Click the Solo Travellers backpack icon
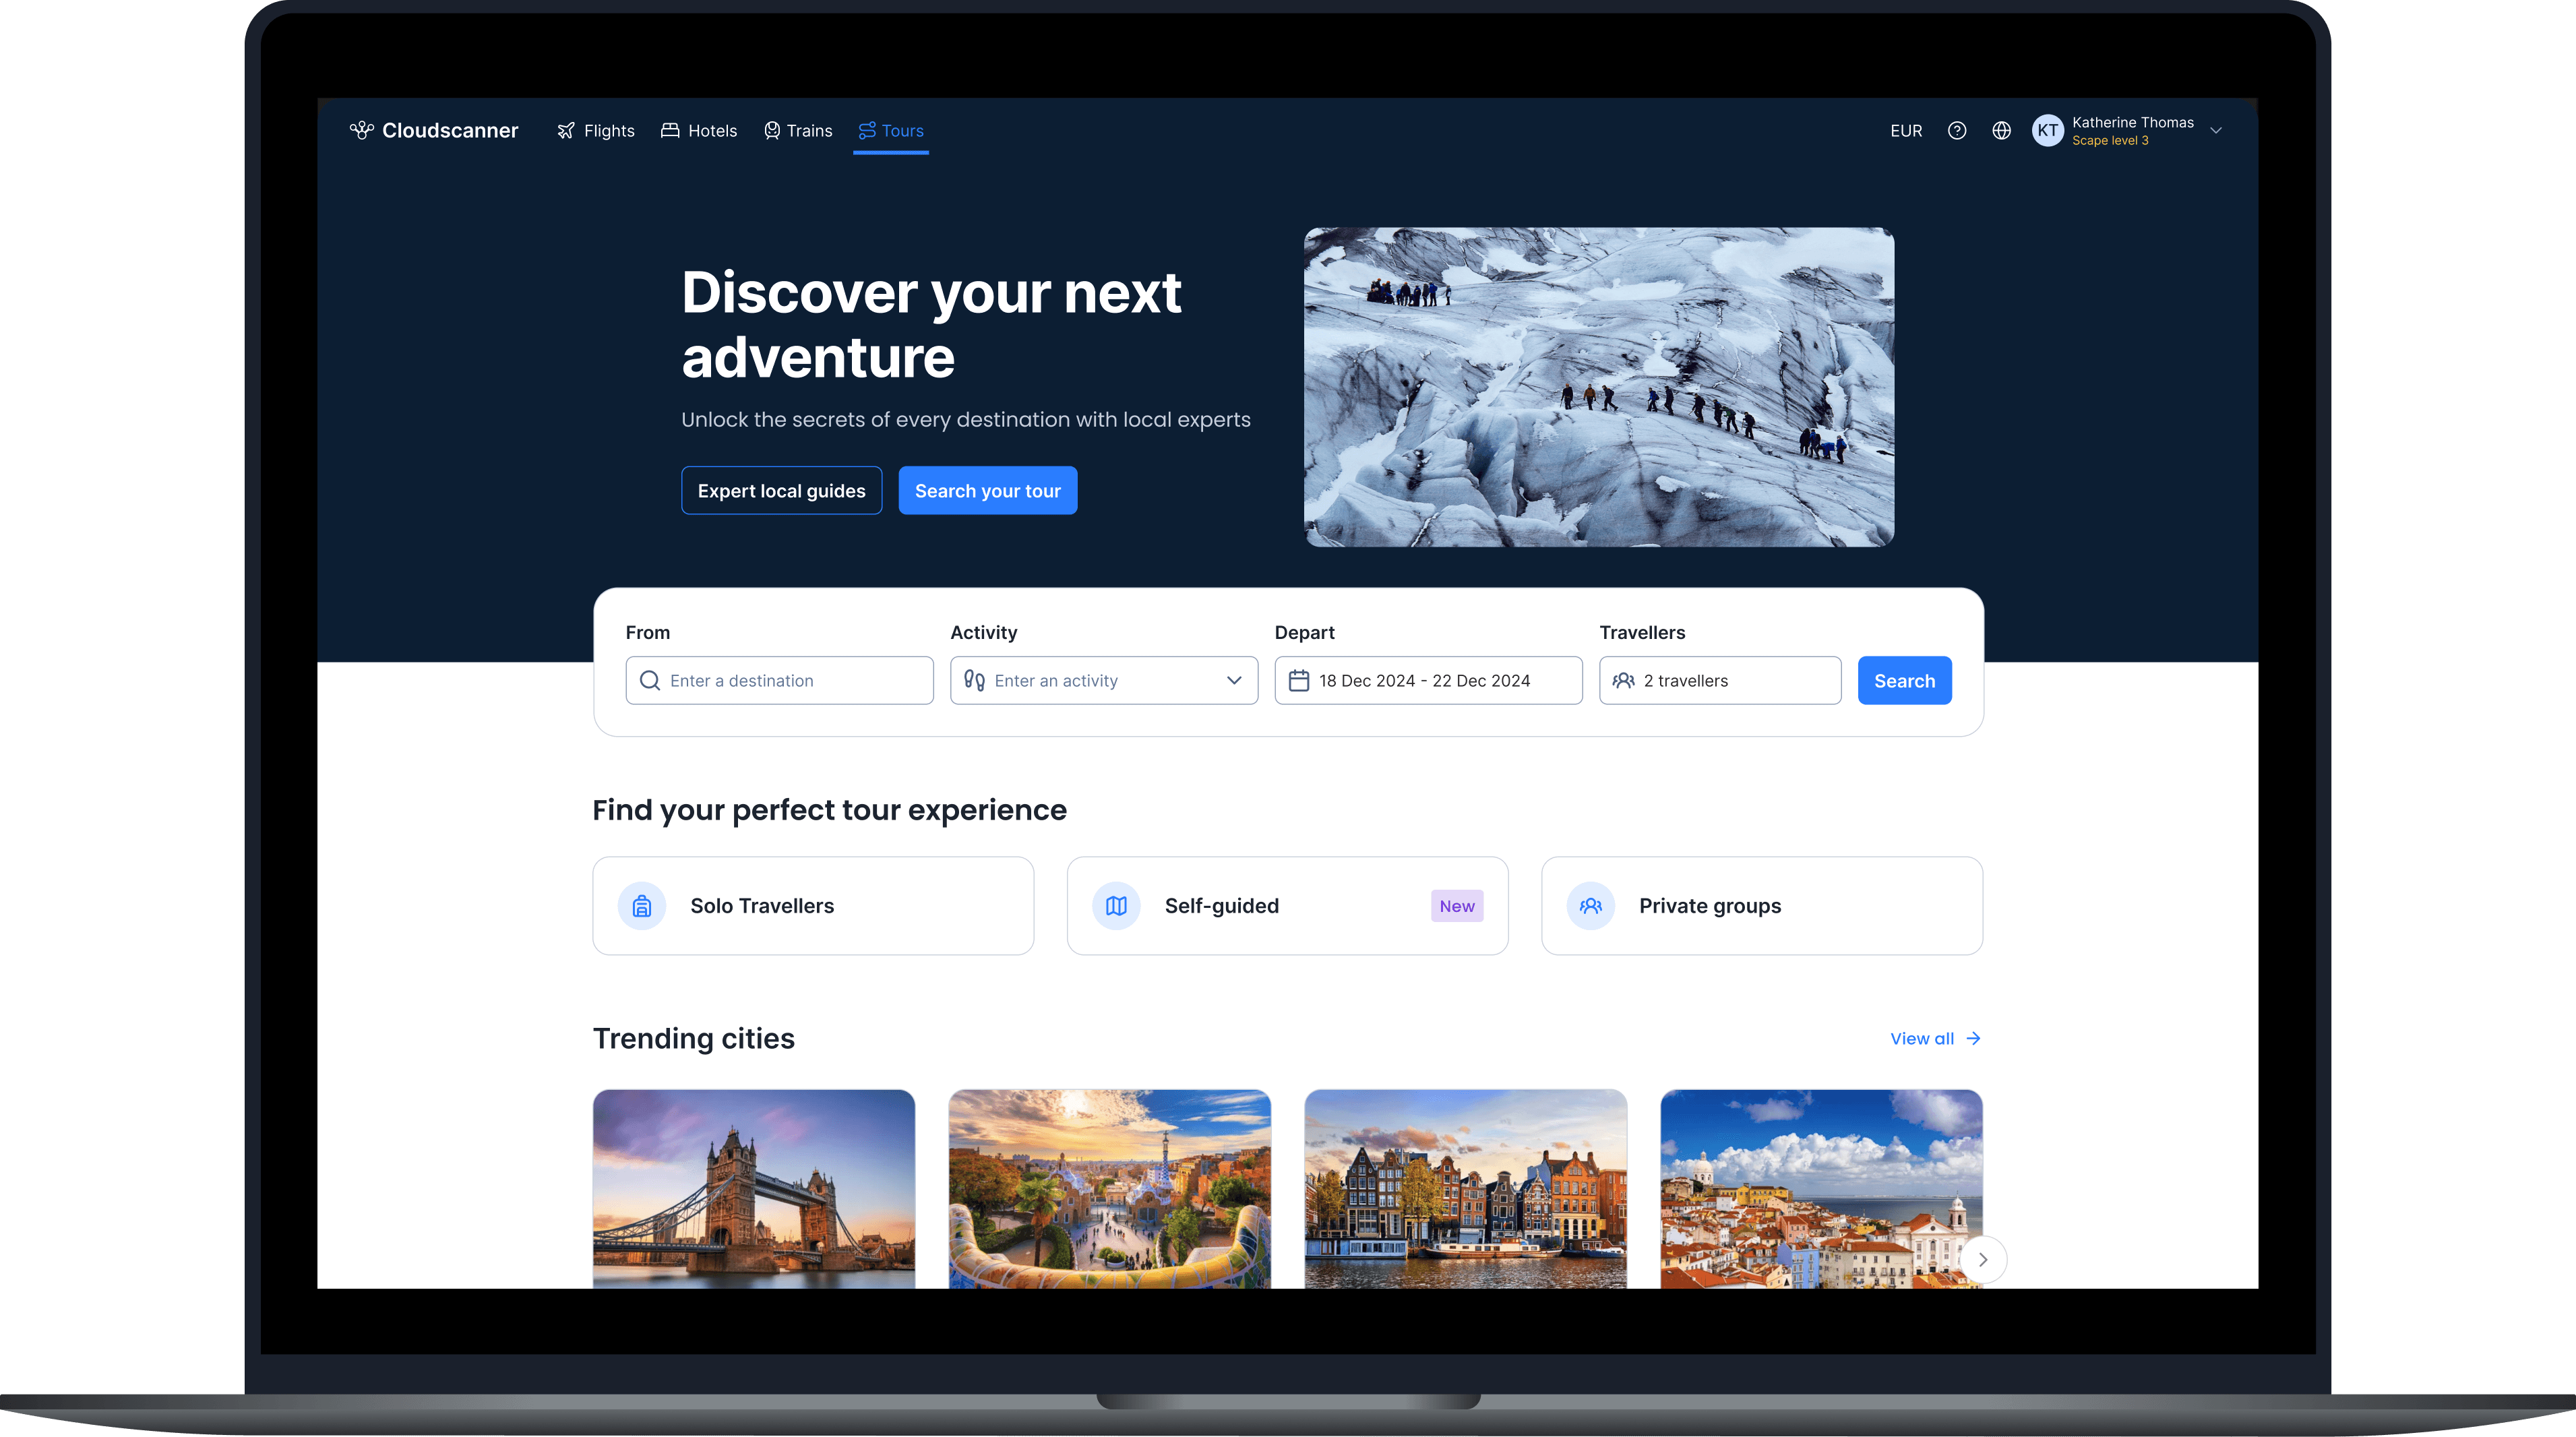 [x=642, y=906]
